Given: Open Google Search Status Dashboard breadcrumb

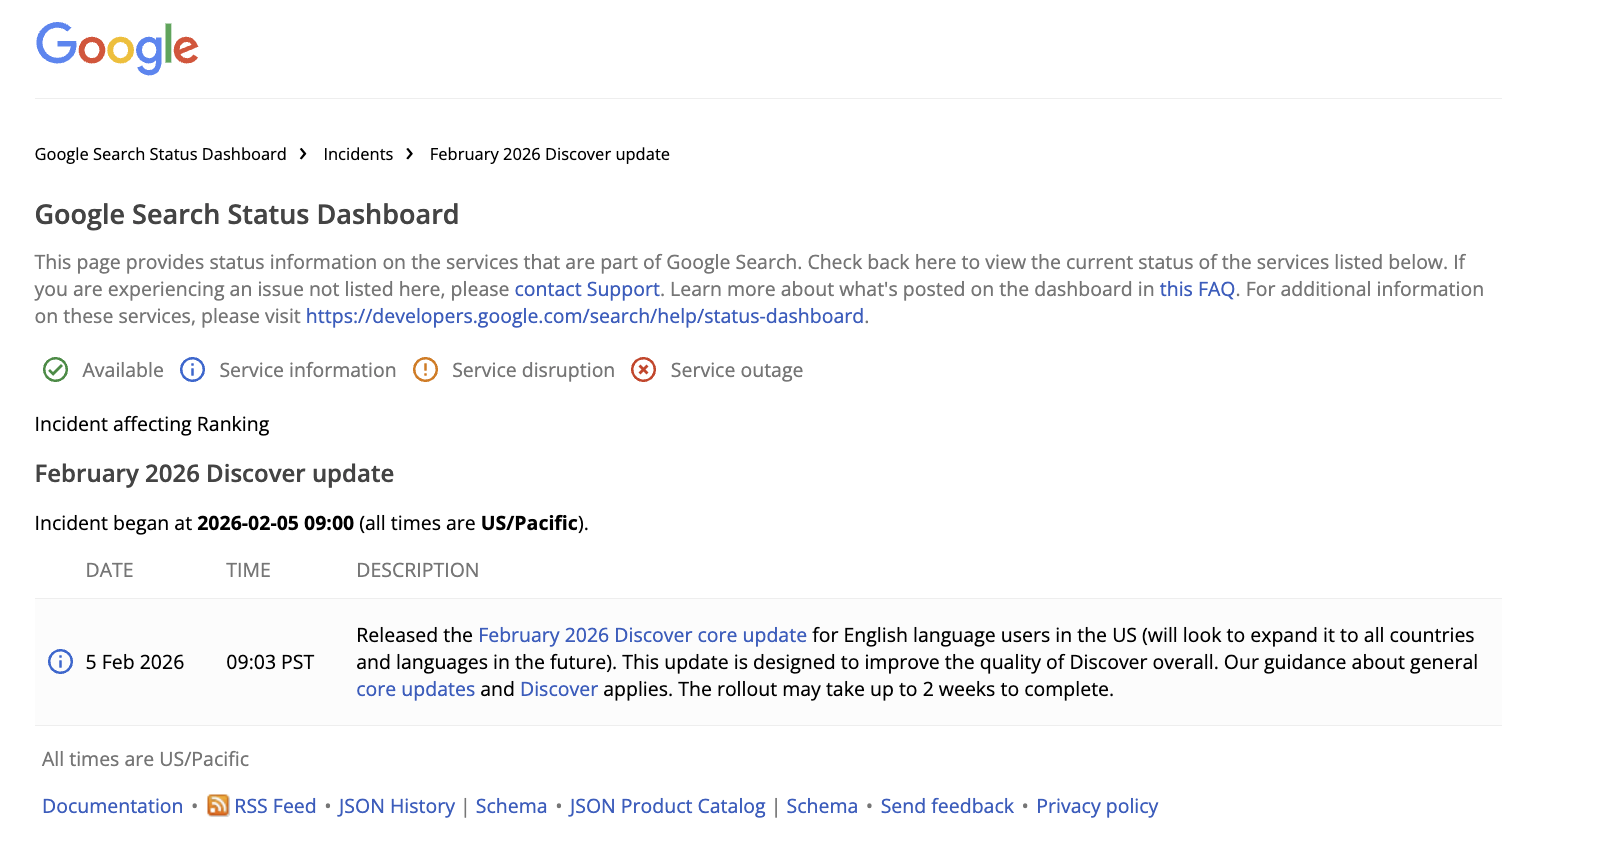Looking at the screenshot, I should (x=161, y=154).
